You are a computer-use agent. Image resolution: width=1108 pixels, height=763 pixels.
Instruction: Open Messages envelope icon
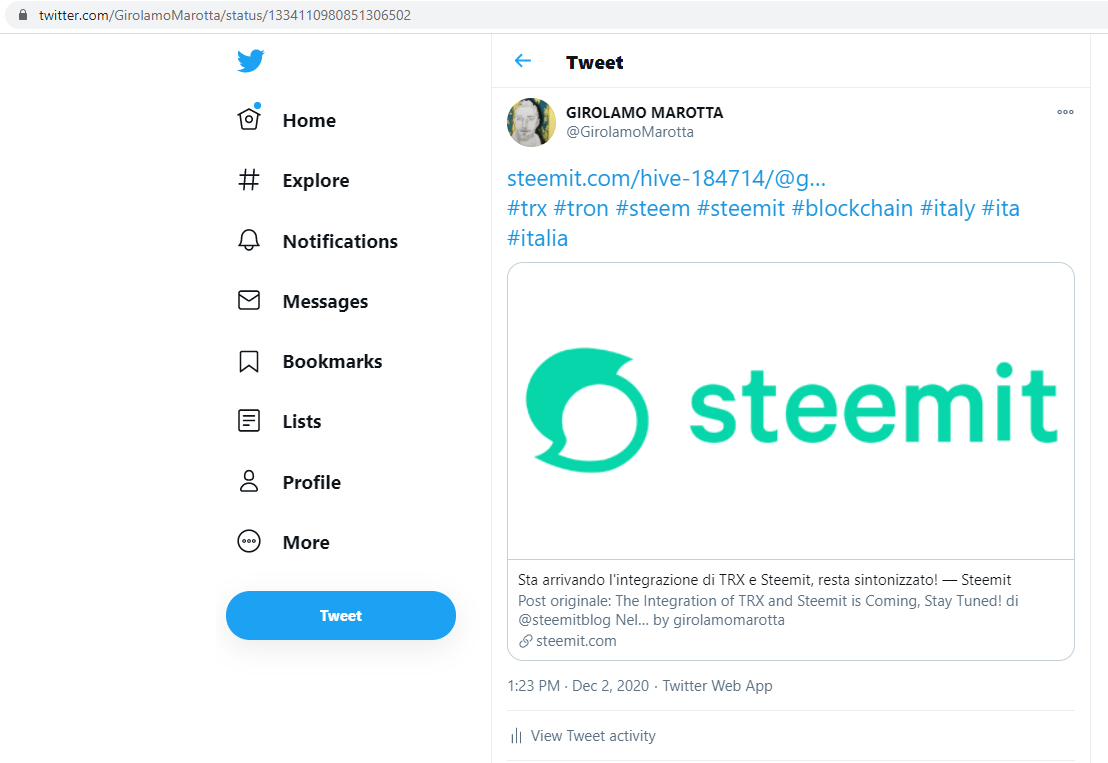coord(249,301)
